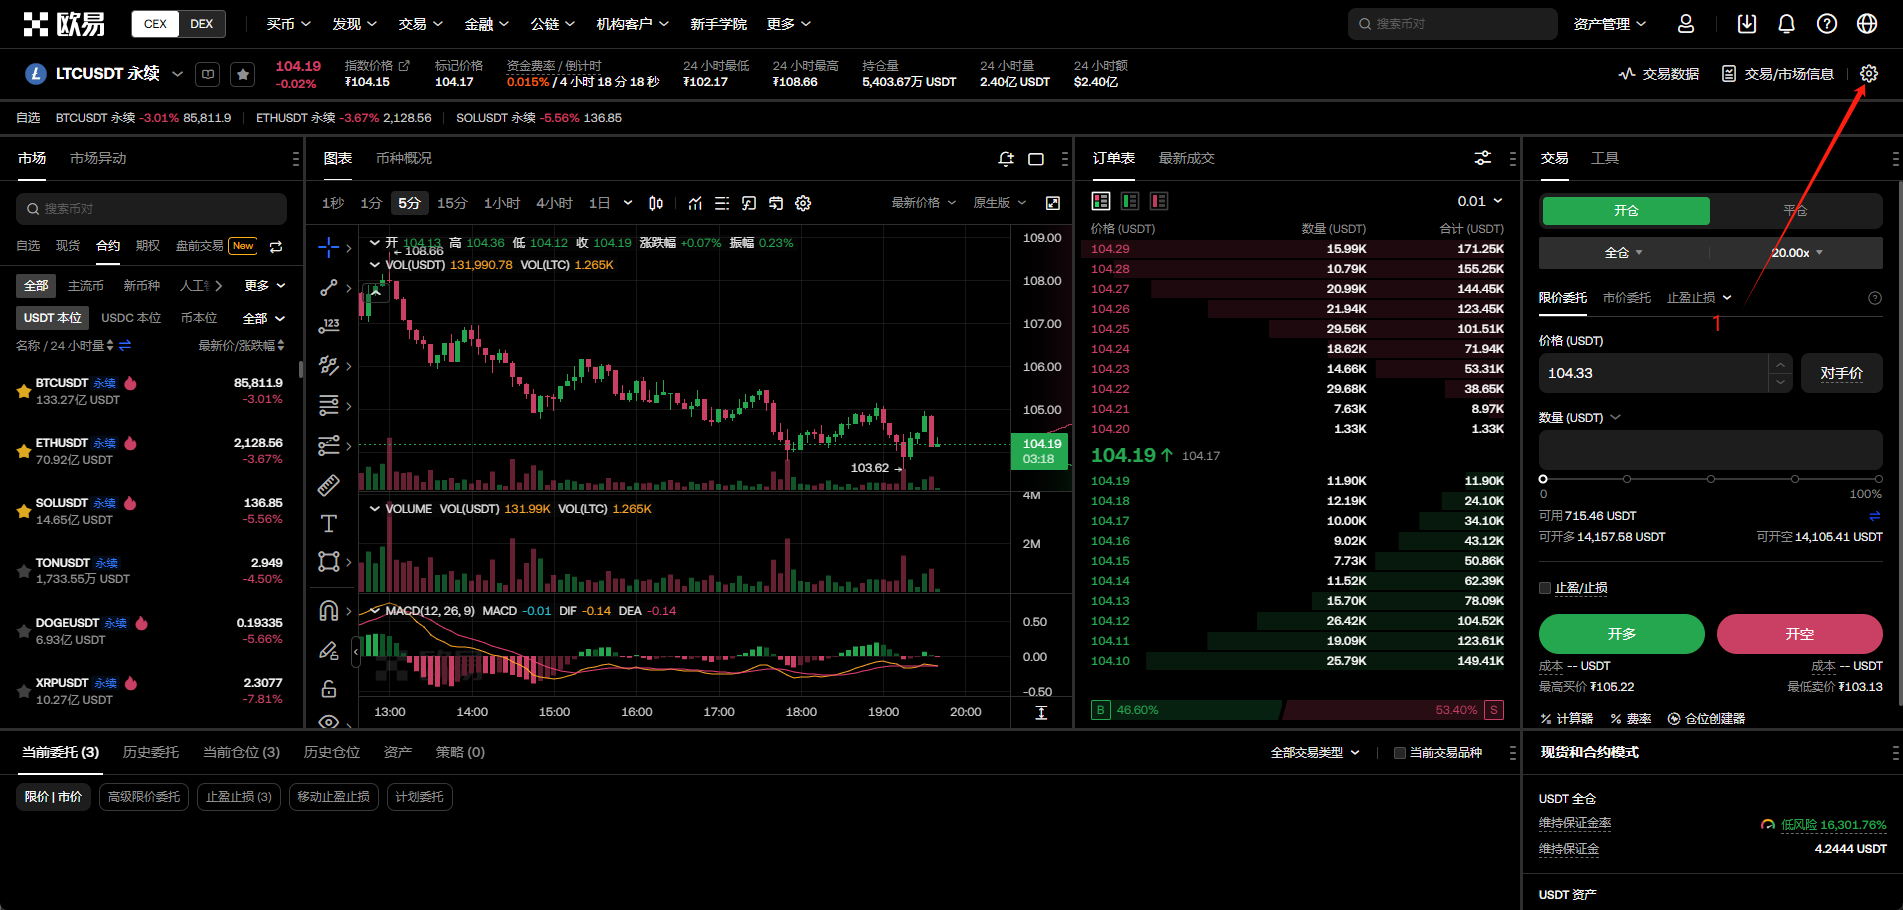Viewport: 1903px width, 910px height.
Task: Add LTCUSDT to favorites with star
Action: click(x=242, y=74)
